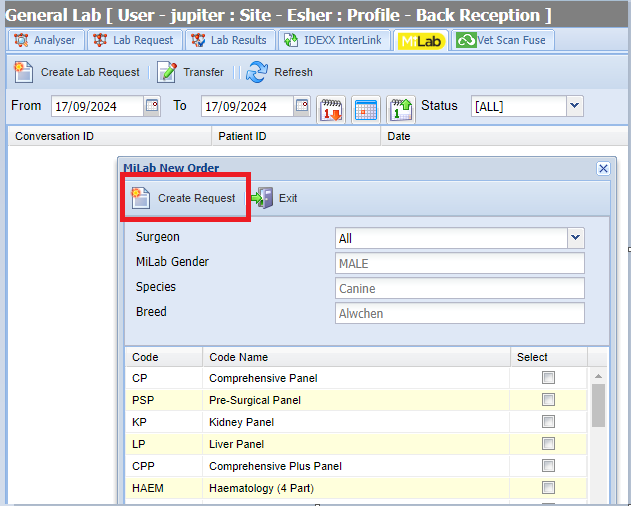Select the Haematology (4 Part) row name
Viewport: 631px width, 506px height.
tap(261, 488)
